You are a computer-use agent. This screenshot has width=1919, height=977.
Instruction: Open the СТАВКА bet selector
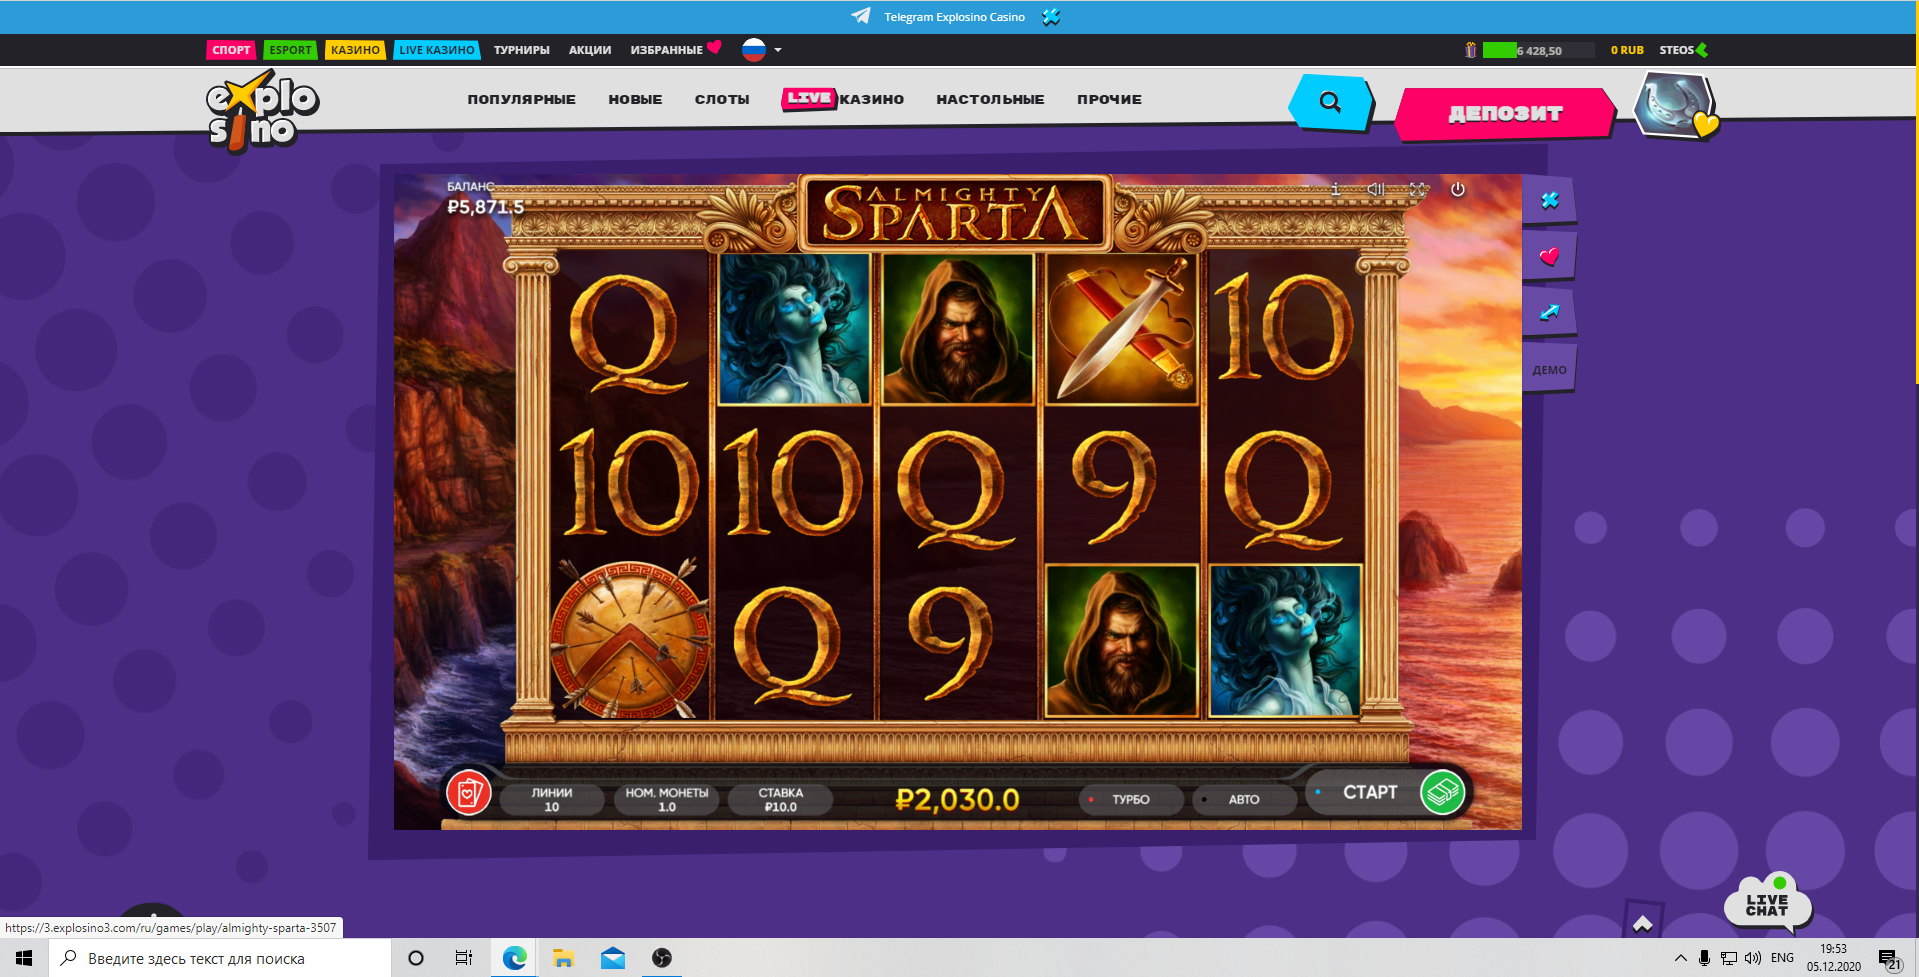[x=781, y=799]
